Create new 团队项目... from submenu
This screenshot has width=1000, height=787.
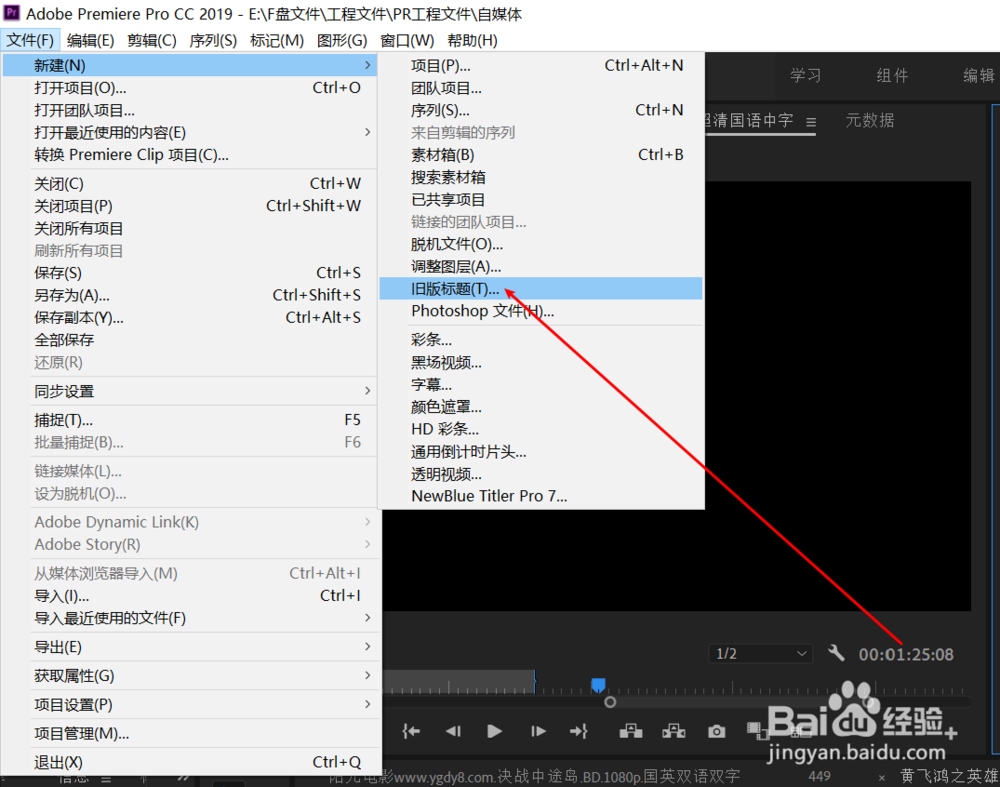click(541, 88)
